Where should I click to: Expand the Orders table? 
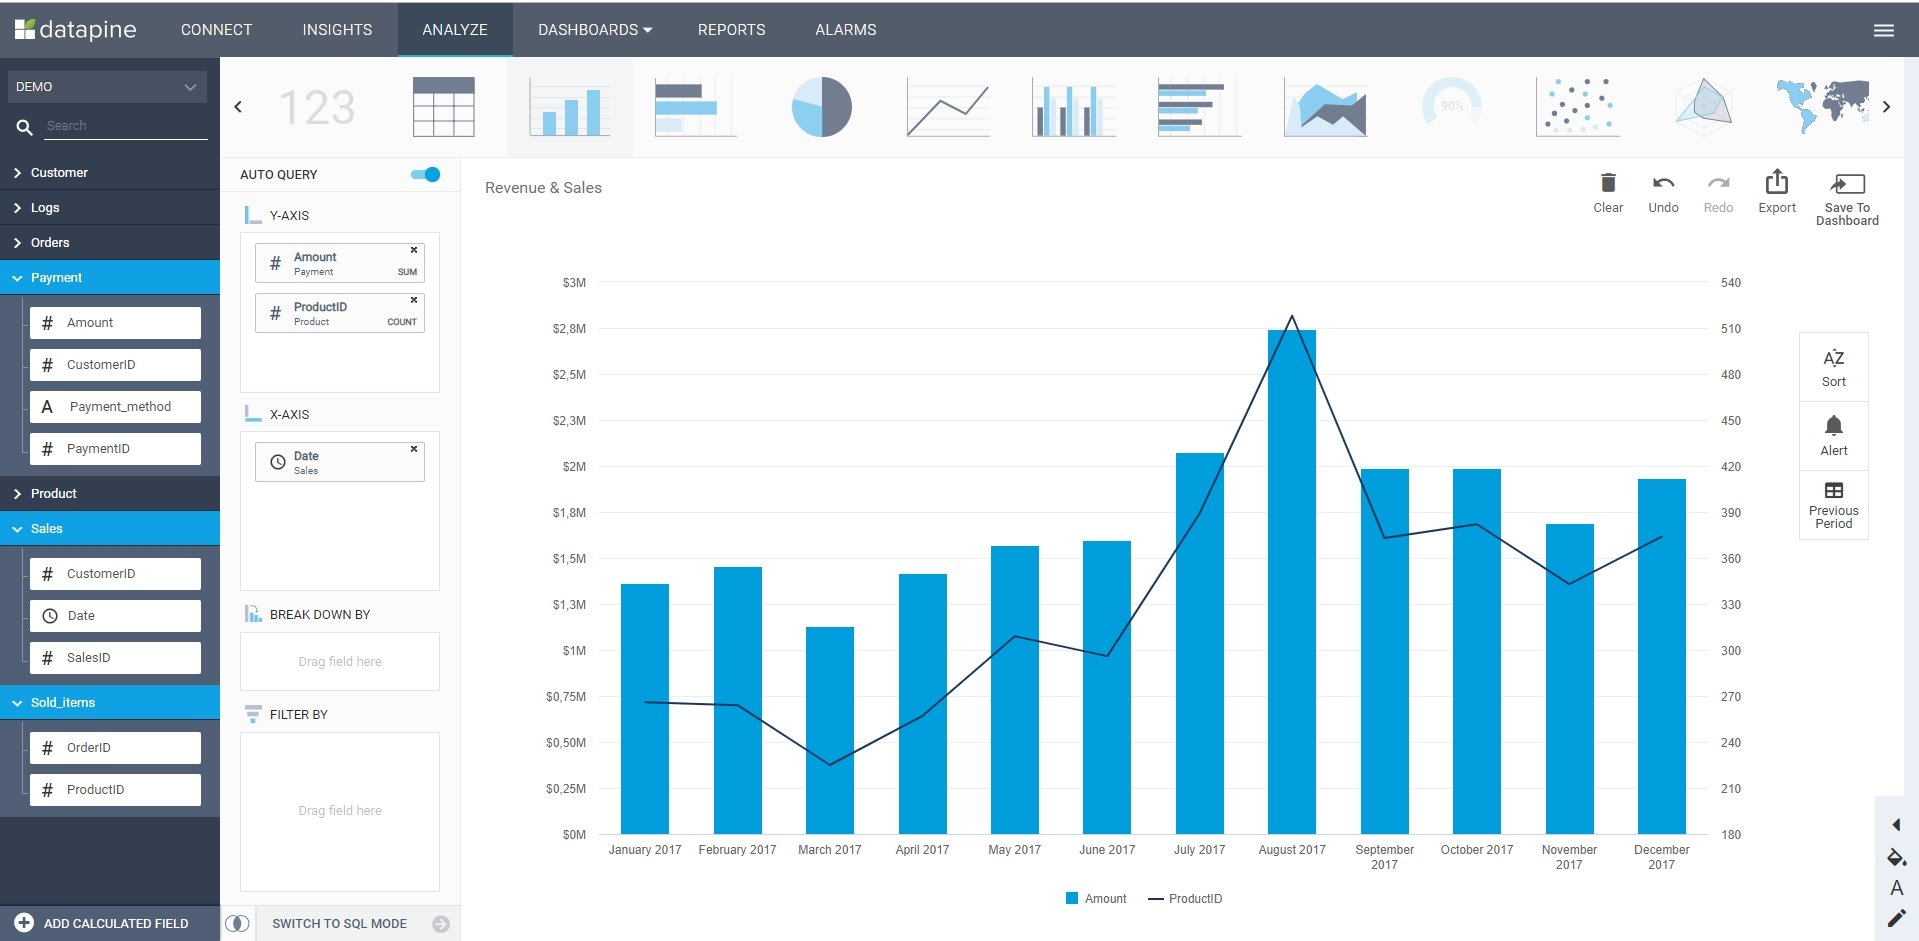[110, 242]
